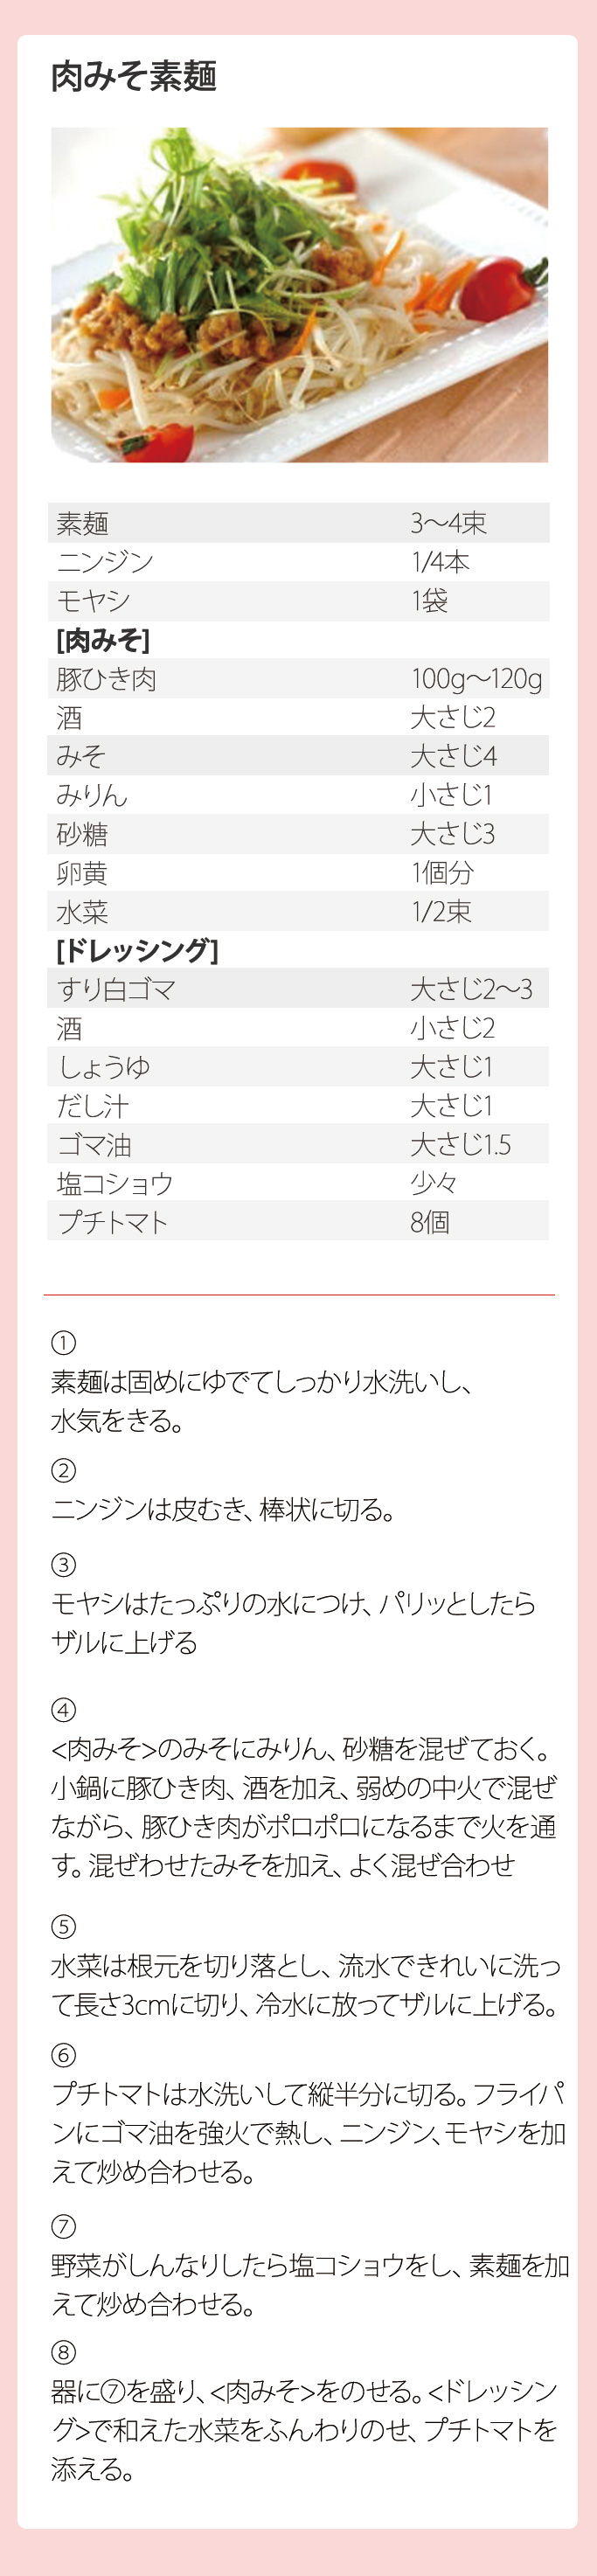This screenshot has height=2576, width=597.
Task: Click step ⑤ text about 水菜
Action: click(x=306, y=1985)
